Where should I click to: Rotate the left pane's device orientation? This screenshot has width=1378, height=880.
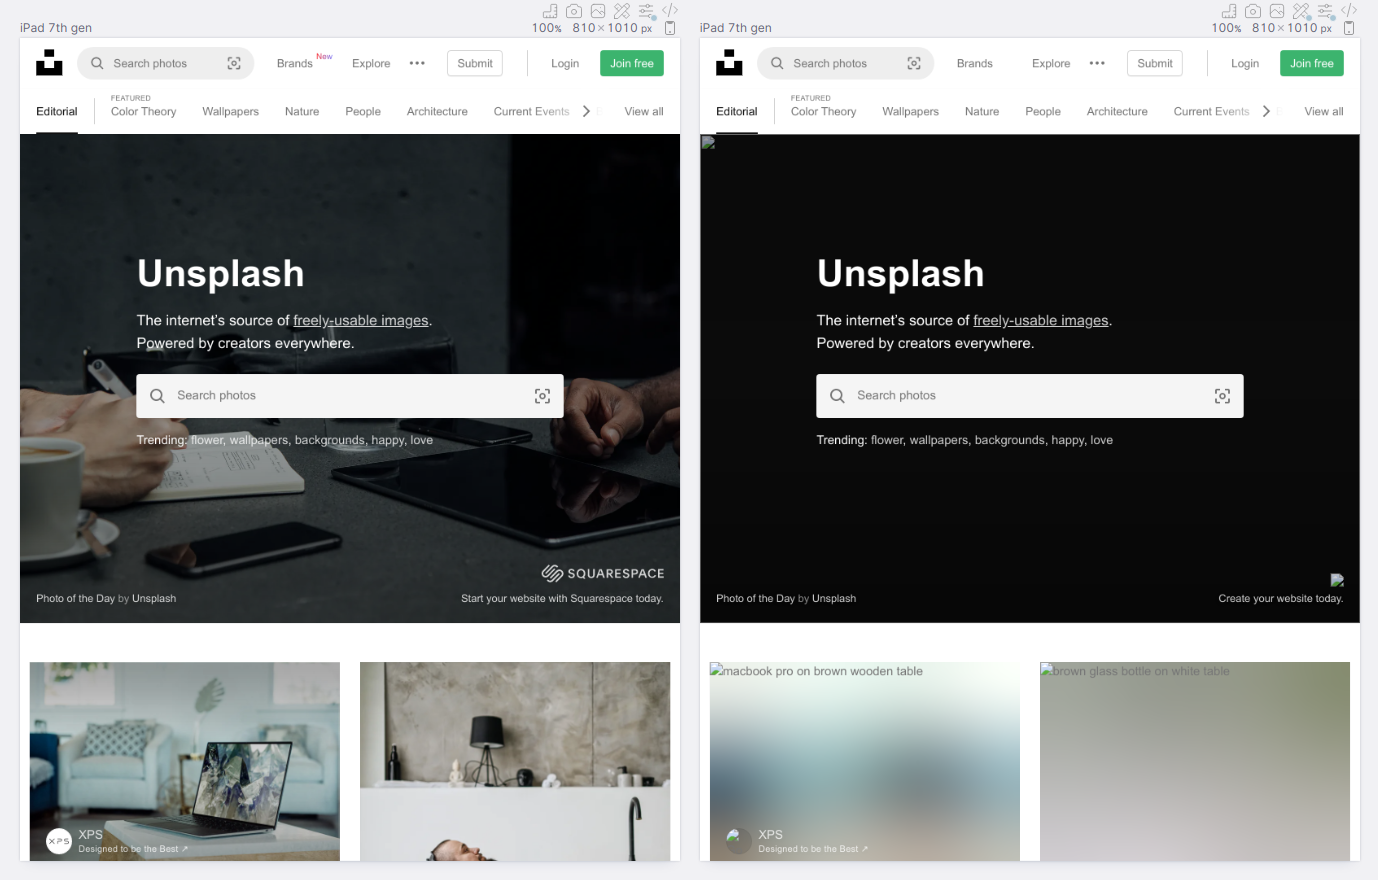pos(670,28)
